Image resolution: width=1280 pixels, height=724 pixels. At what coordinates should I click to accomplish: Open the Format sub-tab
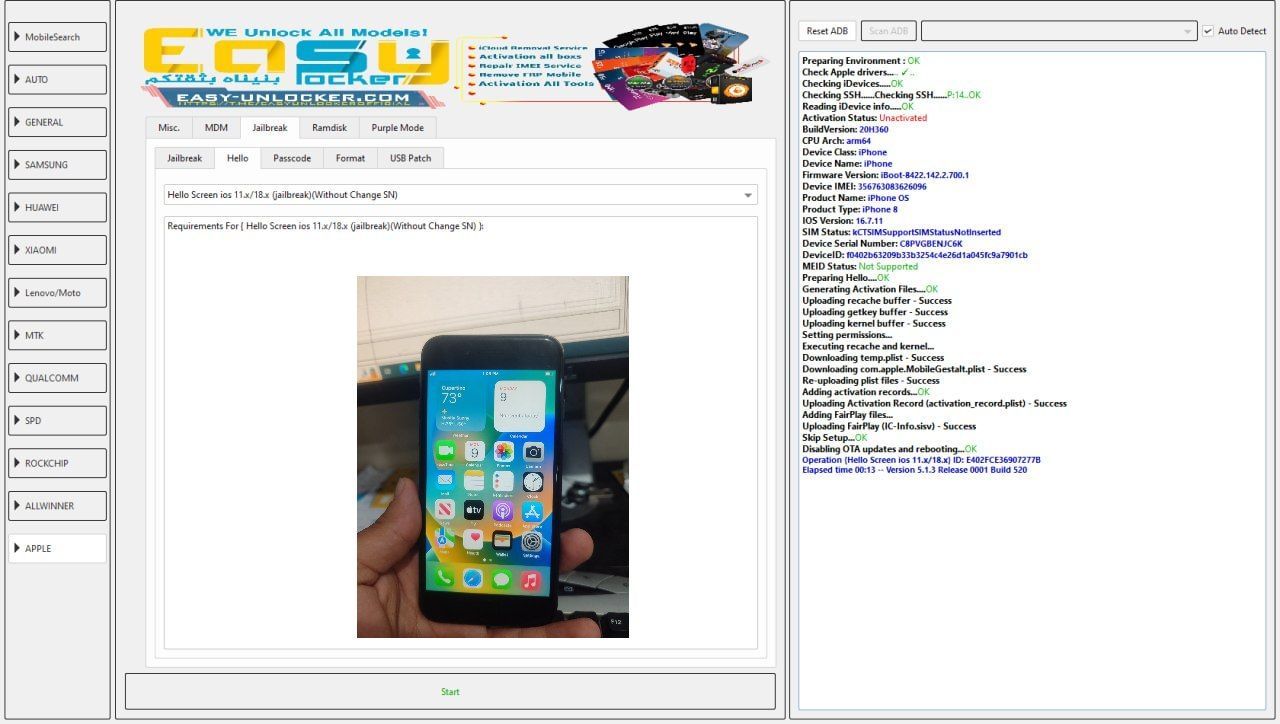pyautogui.click(x=350, y=158)
